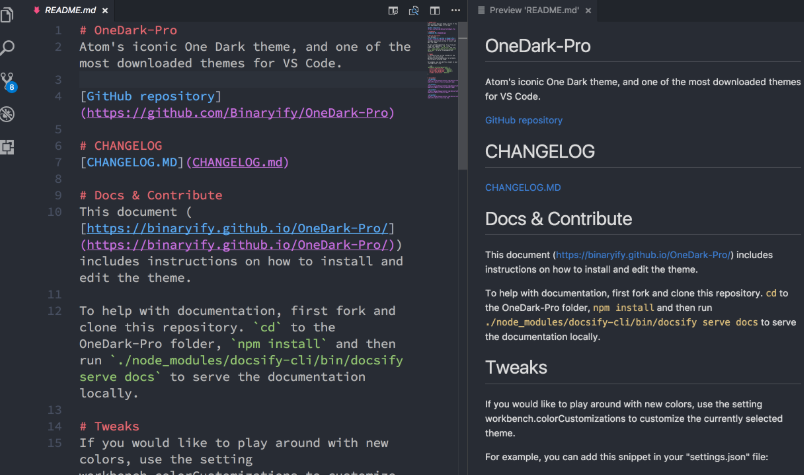The width and height of the screenshot is (804, 475).
Task: Click the code minimap
Action: pos(442,61)
